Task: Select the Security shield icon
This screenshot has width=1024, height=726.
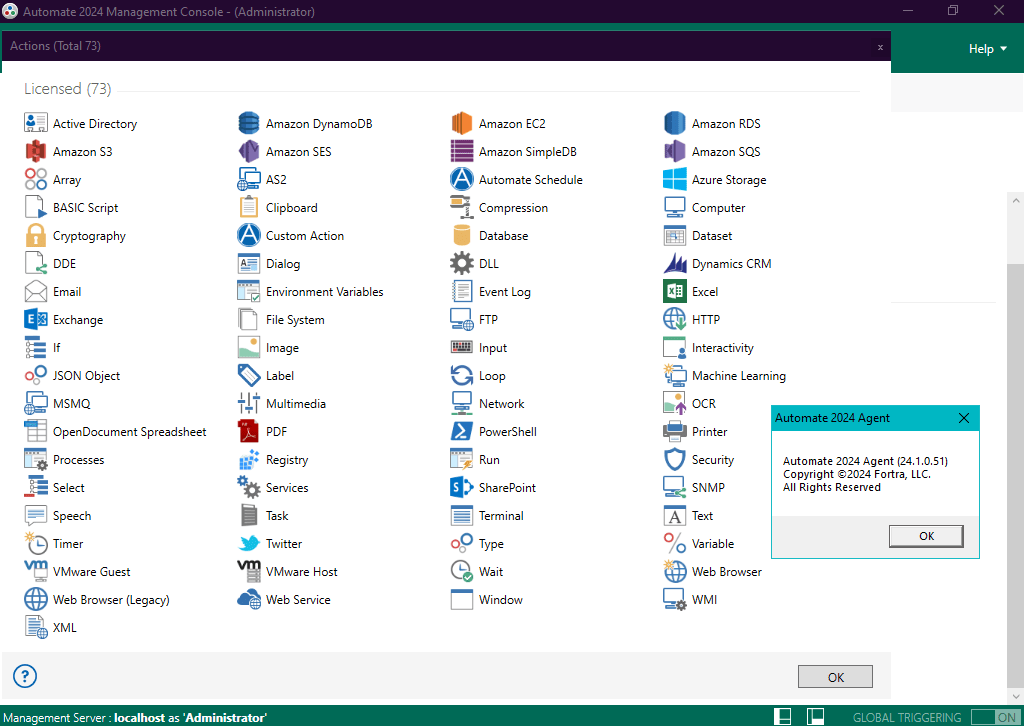Action: (675, 459)
